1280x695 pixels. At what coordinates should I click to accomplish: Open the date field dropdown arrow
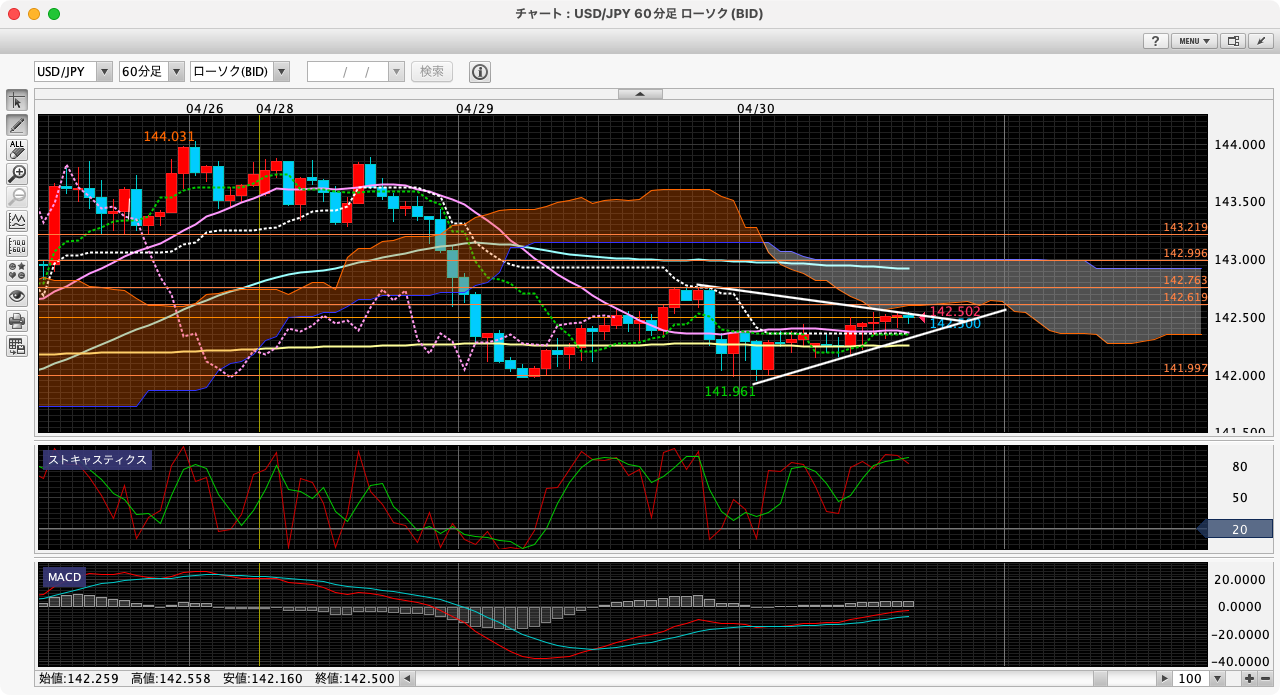[x=396, y=72]
